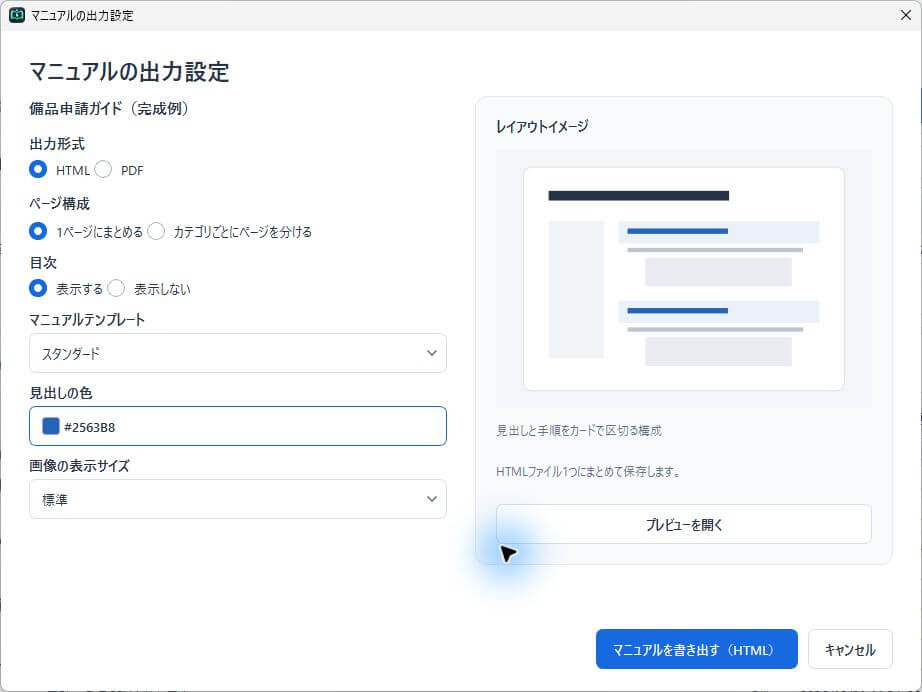This screenshot has width=922, height=692.
Task: Click the chevron of the 標準 combo box
Action: (432, 499)
